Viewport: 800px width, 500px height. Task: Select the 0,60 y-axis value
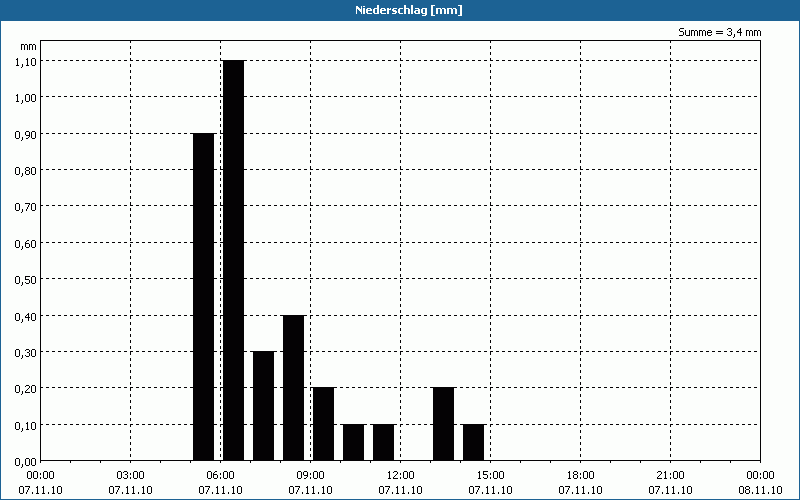26,244
